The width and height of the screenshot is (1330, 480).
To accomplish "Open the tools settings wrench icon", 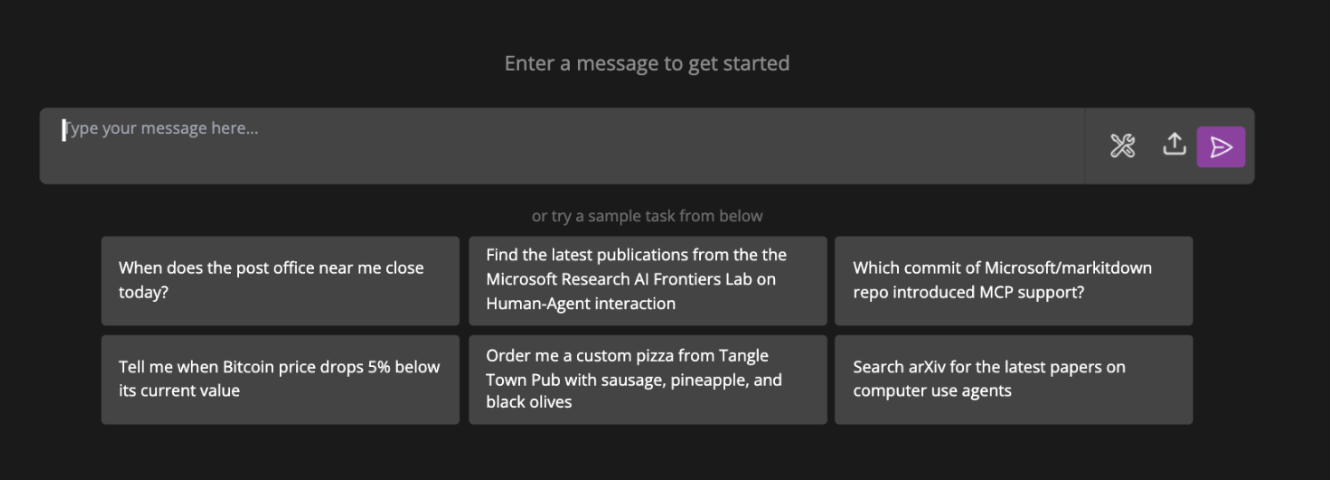I will pyautogui.click(x=1122, y=147).
